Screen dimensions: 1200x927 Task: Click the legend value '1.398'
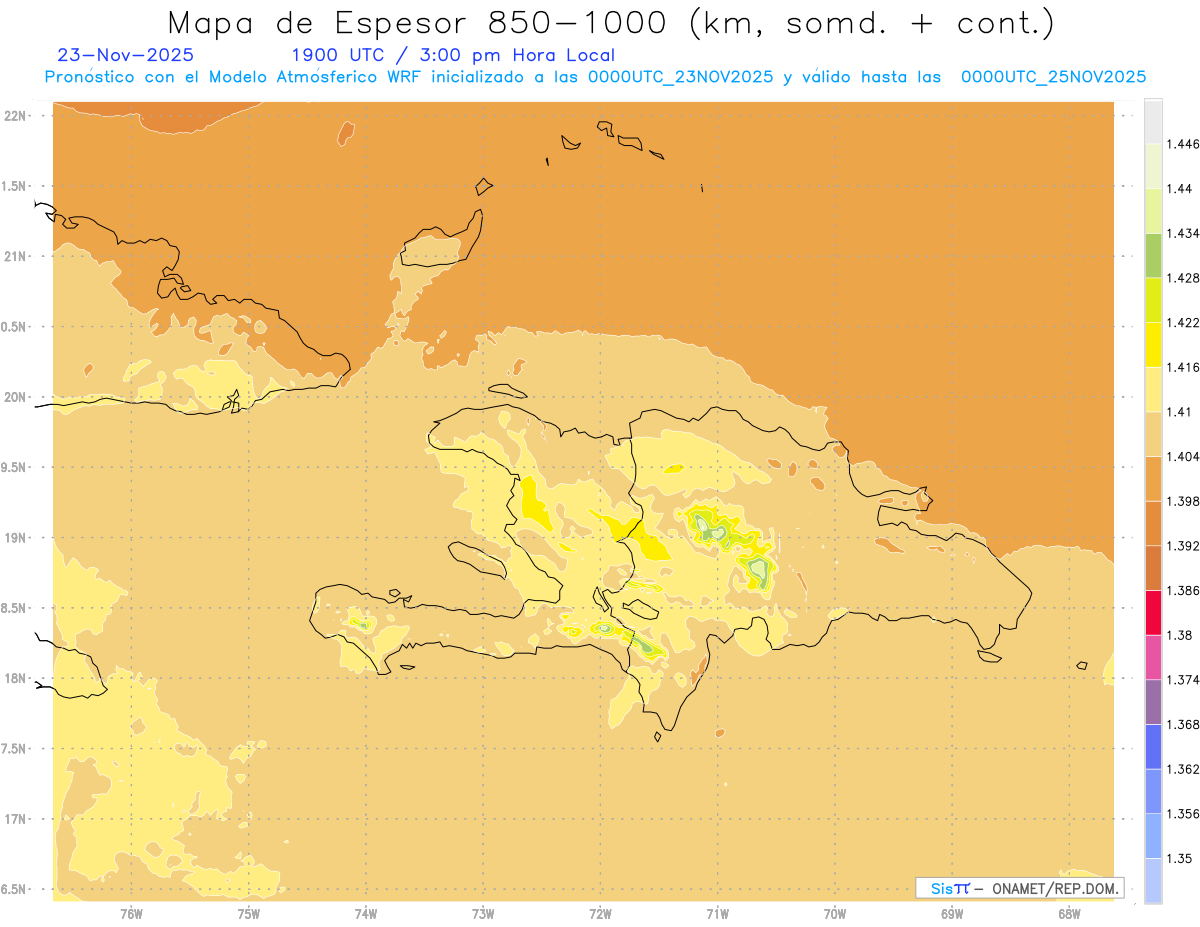click(x=1183, y=501)
